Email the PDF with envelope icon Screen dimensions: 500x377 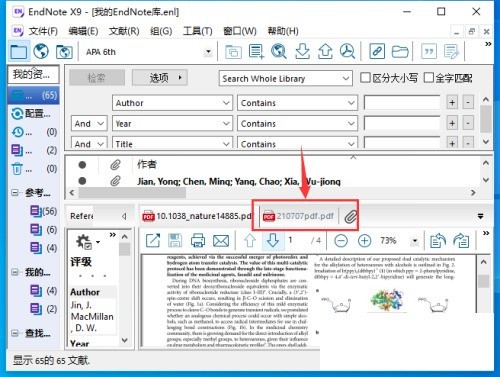point(221,240)
